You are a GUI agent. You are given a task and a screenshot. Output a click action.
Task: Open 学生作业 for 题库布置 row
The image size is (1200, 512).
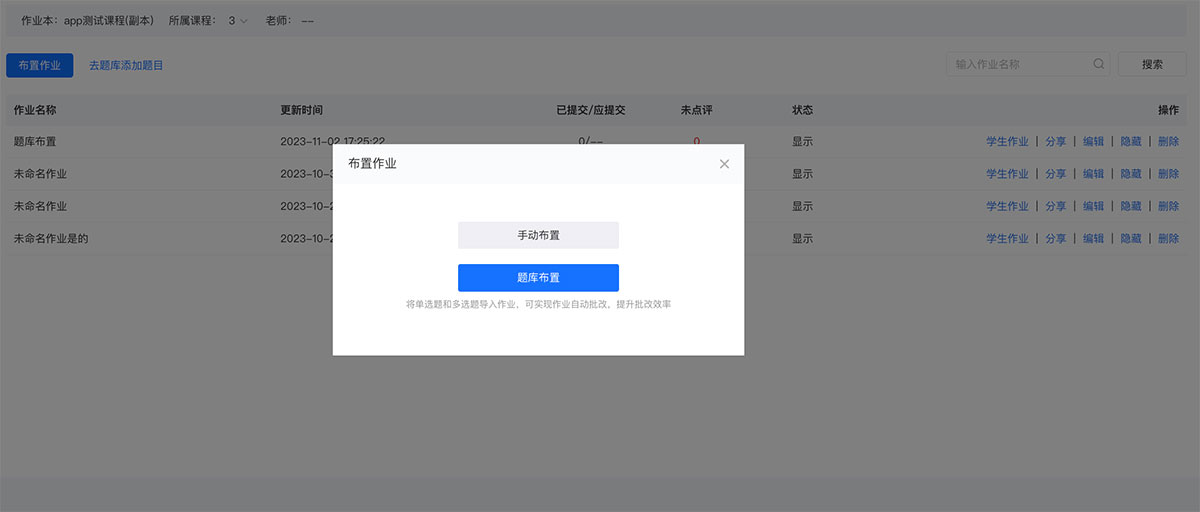1007,142
